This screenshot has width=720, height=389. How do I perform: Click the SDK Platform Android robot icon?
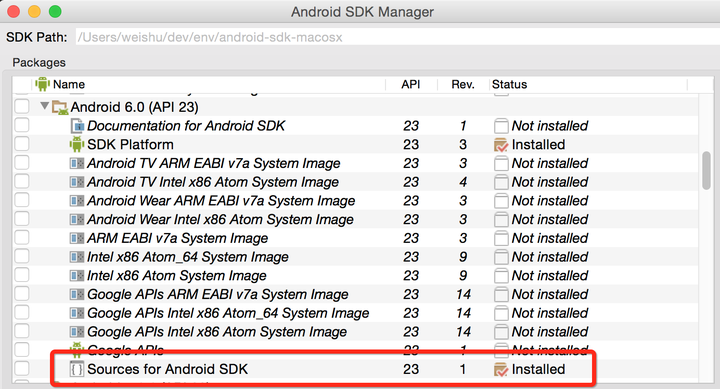click(77, 144)
